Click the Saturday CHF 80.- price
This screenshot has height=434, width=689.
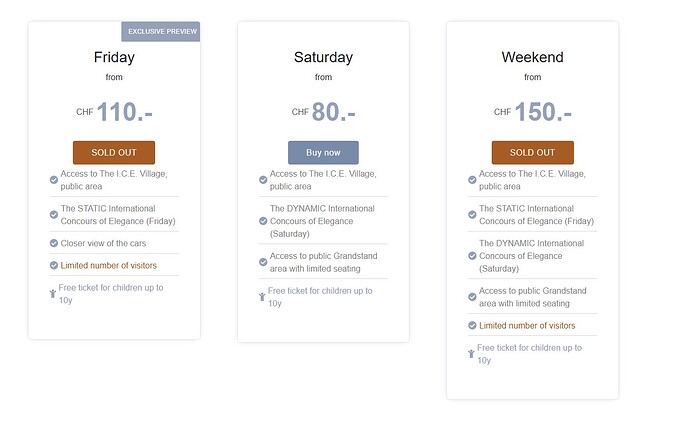coord(323,112)
